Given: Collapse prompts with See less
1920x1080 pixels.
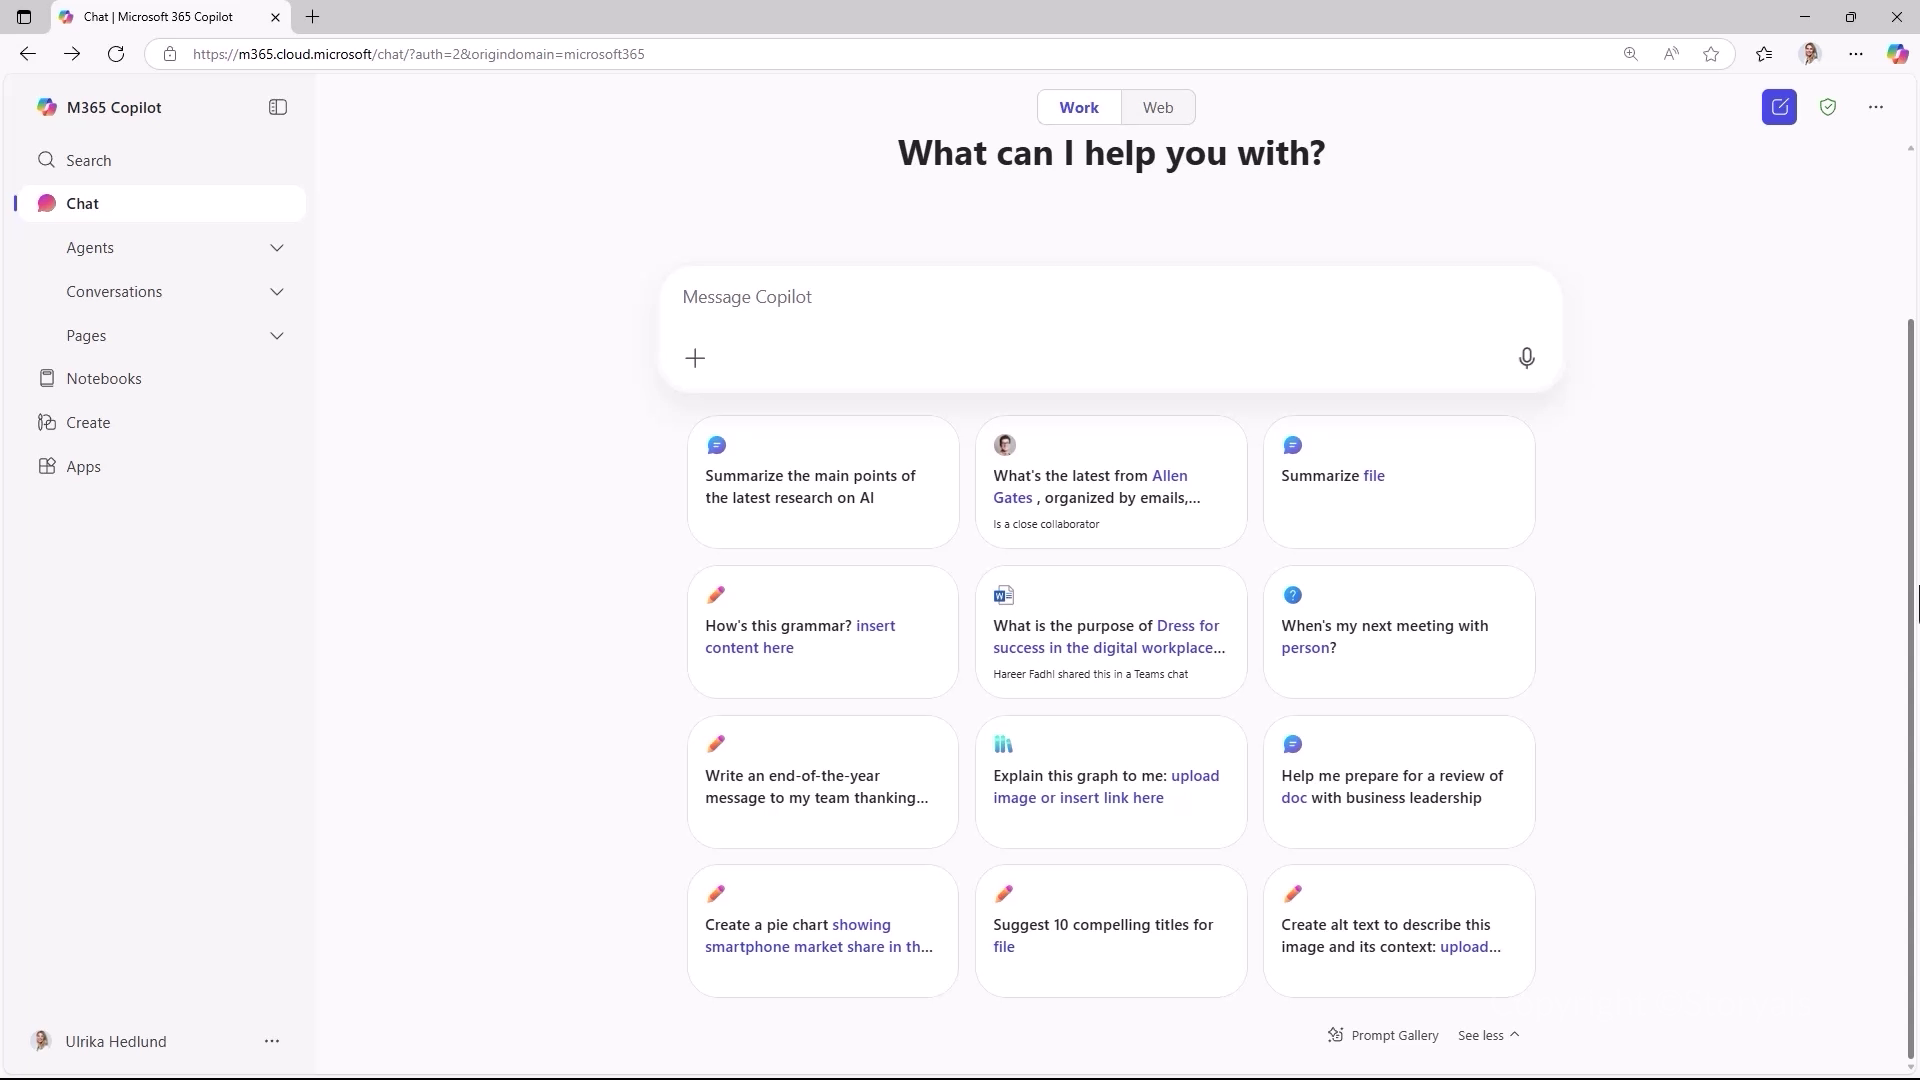Looking at the screenshot, I should tap(1488, 1035).
